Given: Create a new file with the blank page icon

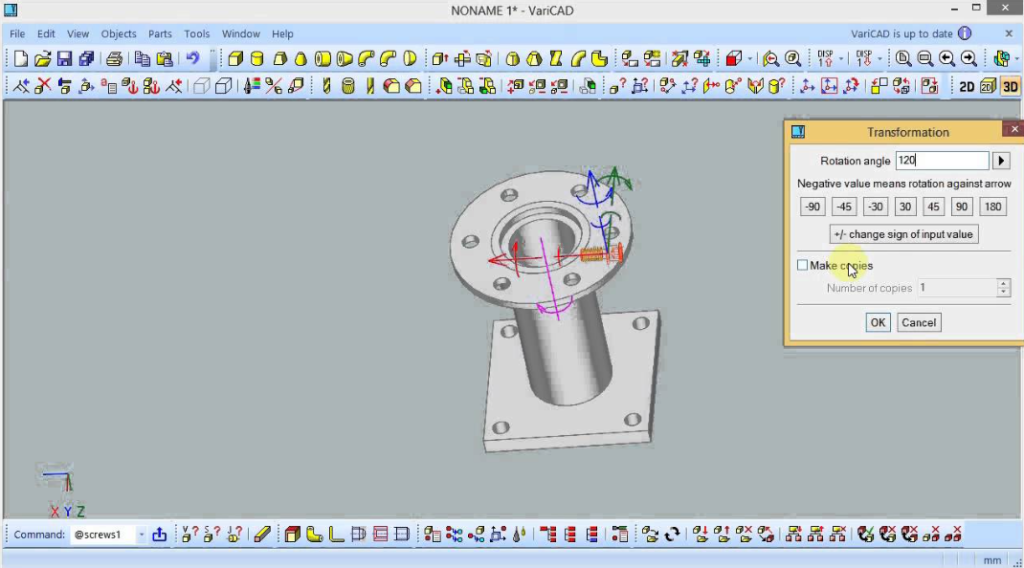Looking at the screenshot, I should [20, 59].
